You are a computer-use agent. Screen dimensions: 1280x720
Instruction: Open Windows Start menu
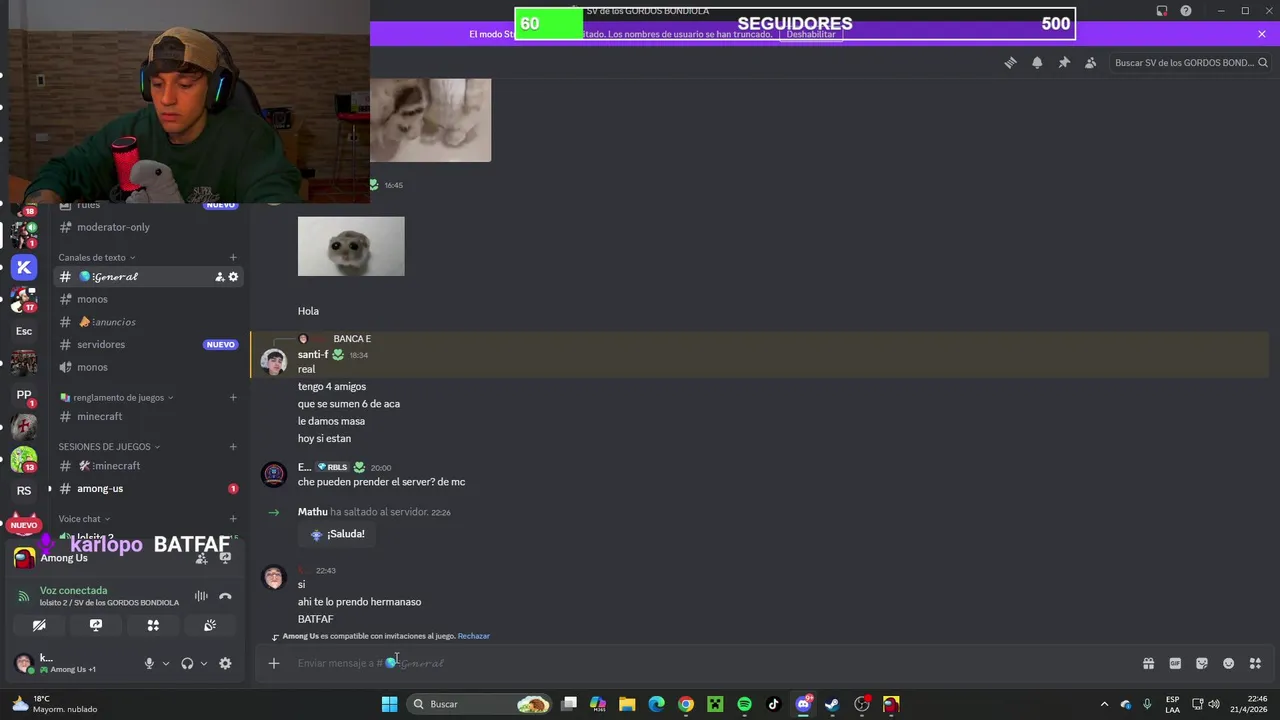[389, 704]
